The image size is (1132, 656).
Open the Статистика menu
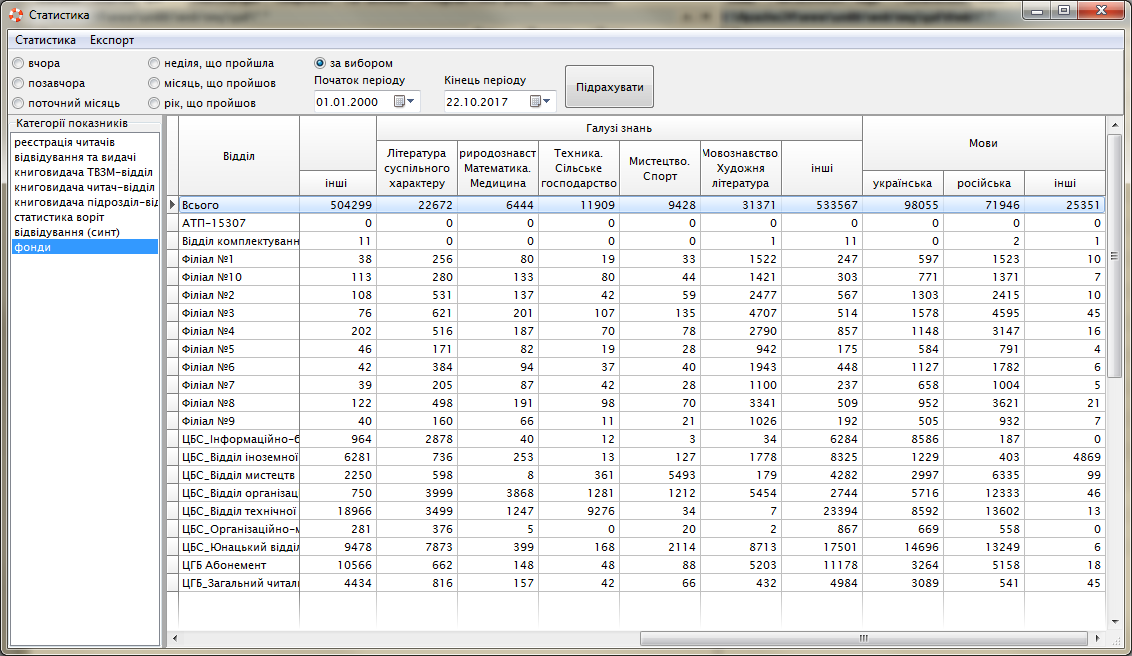(x=45, y=40)
